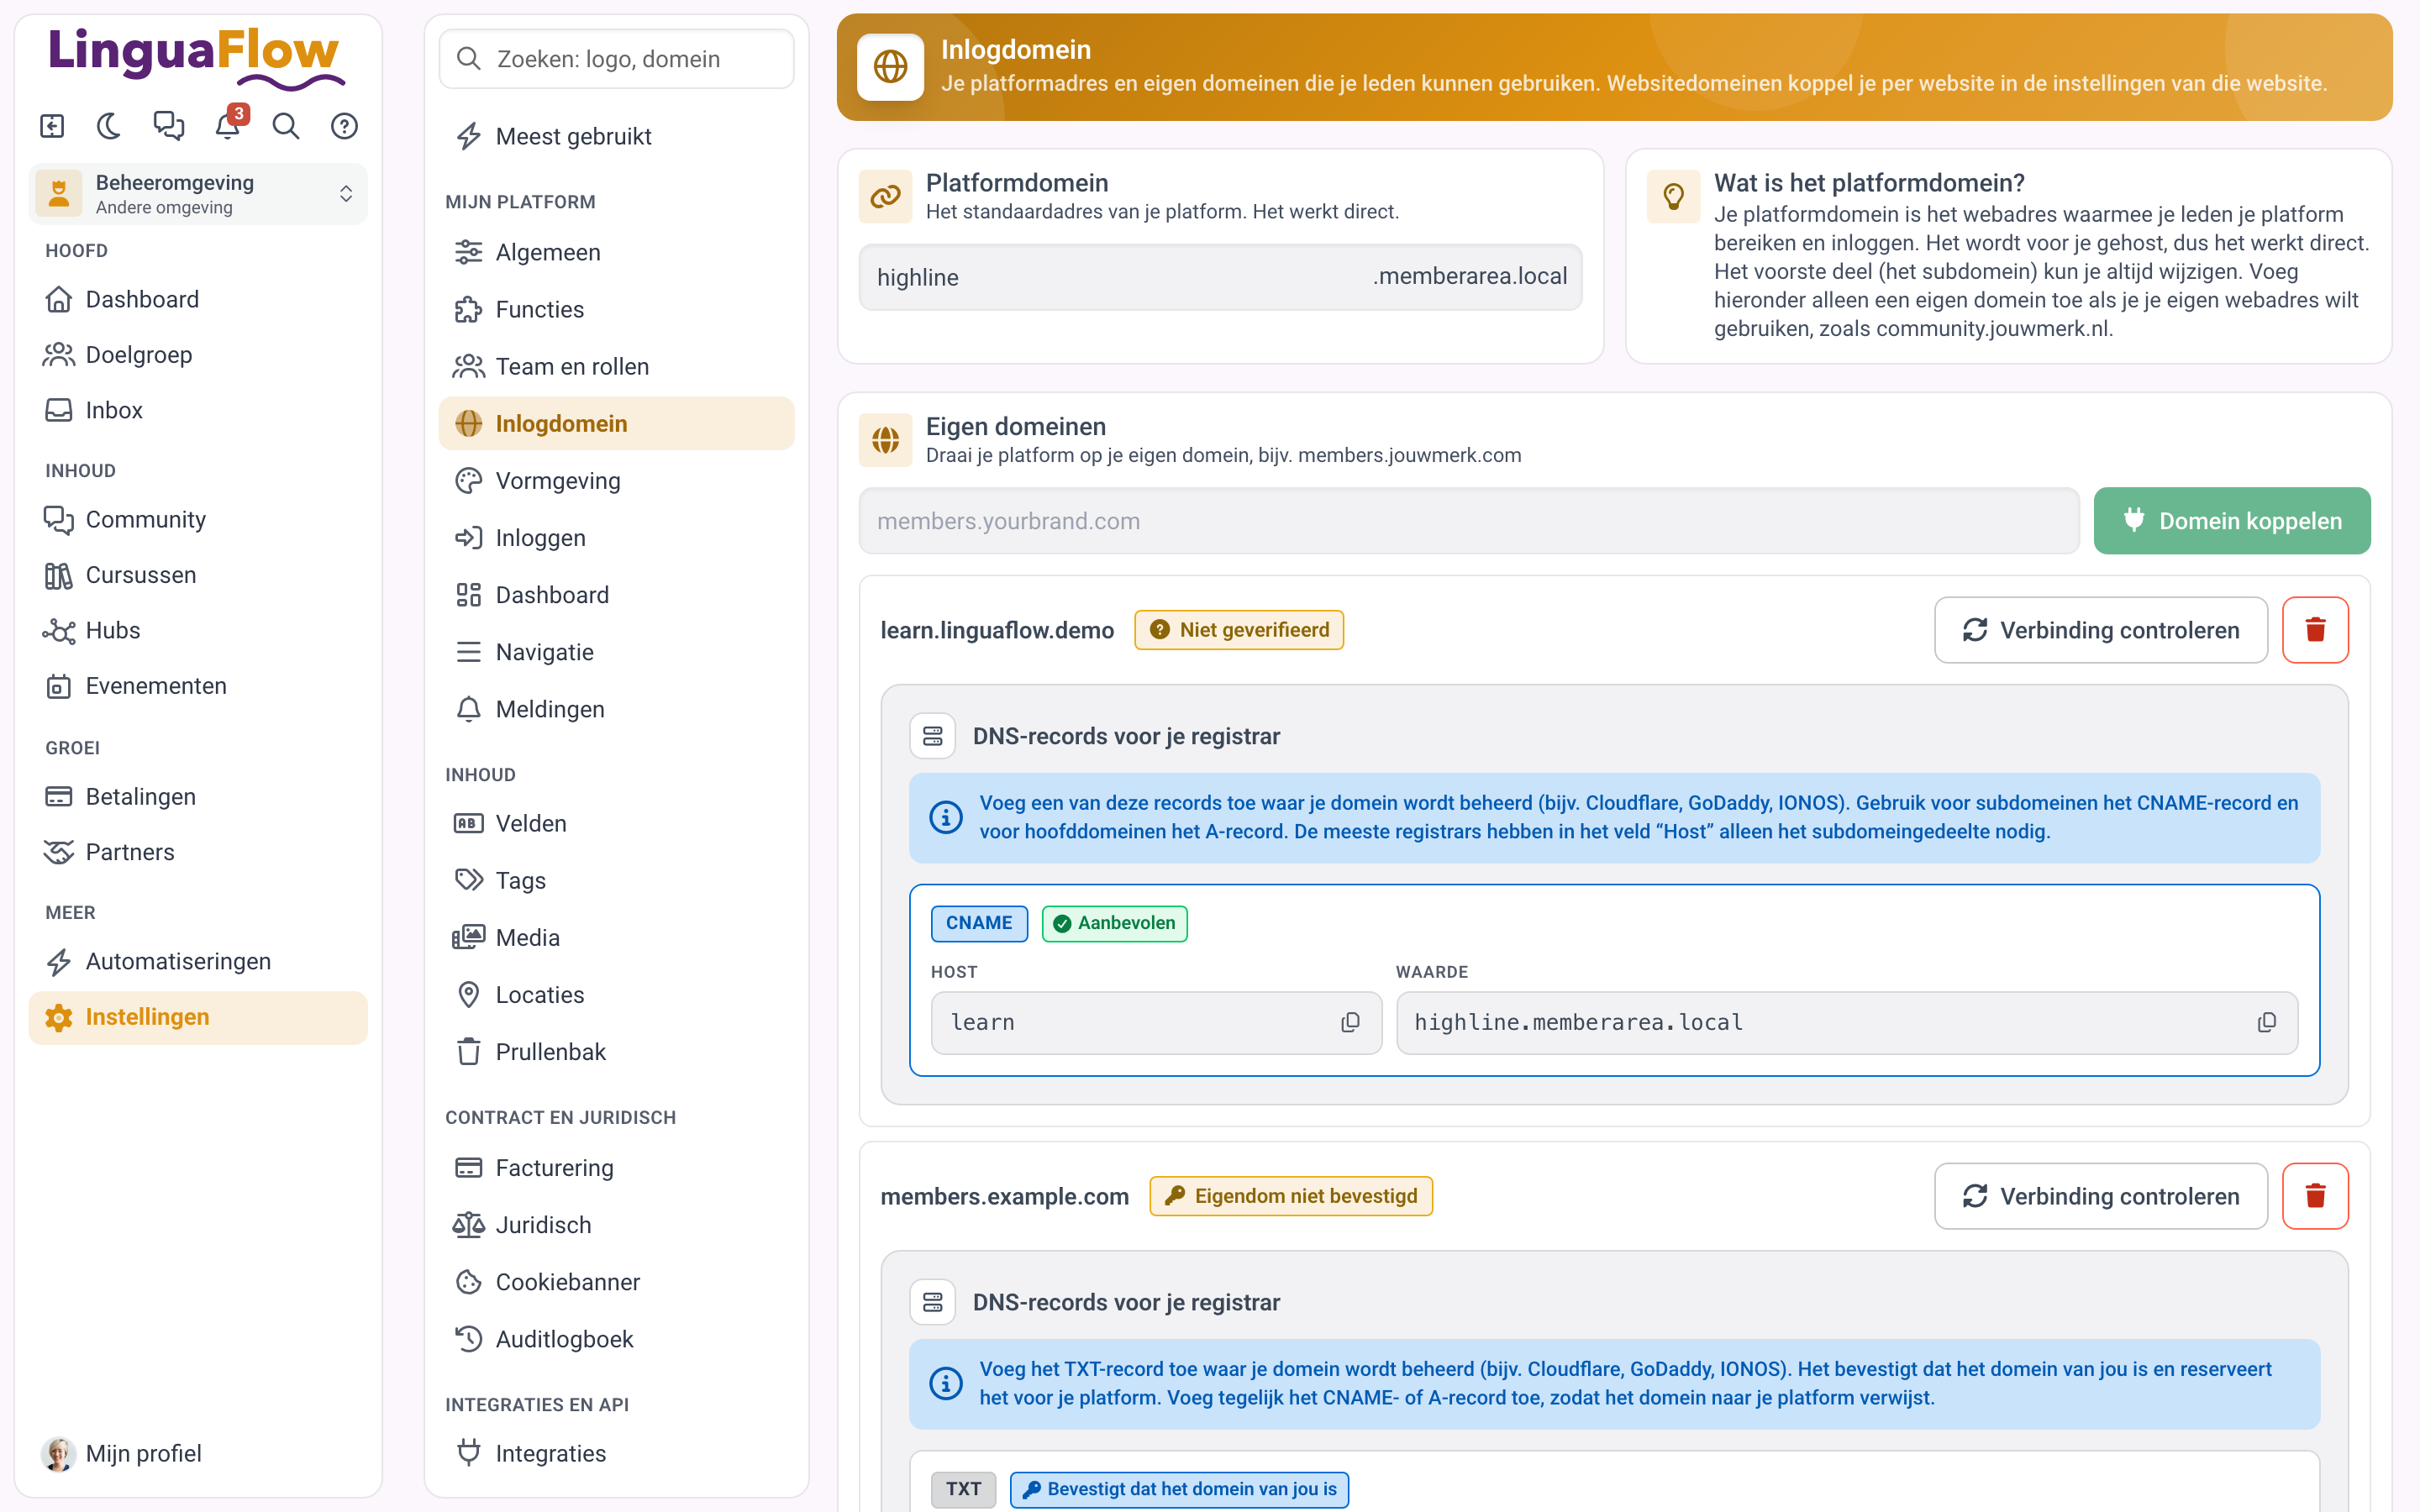The image size is (2420, 1512).
Task: Open Navigatie settings
Action: pyautogui.click(x=616, y=652)
